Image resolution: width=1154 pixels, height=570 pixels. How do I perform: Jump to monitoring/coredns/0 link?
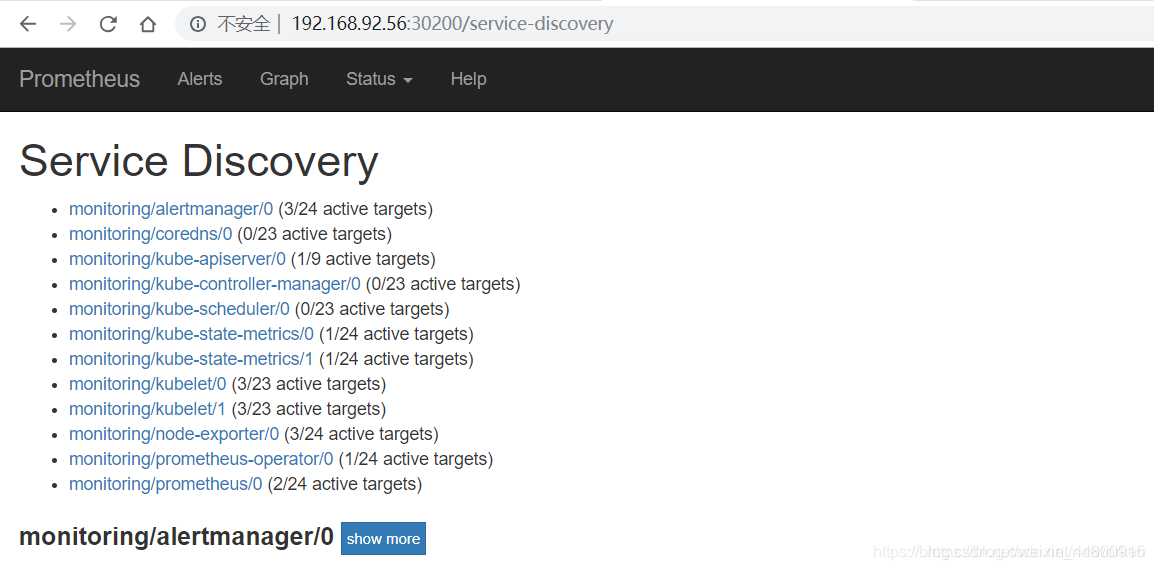[x=150, y=234]
